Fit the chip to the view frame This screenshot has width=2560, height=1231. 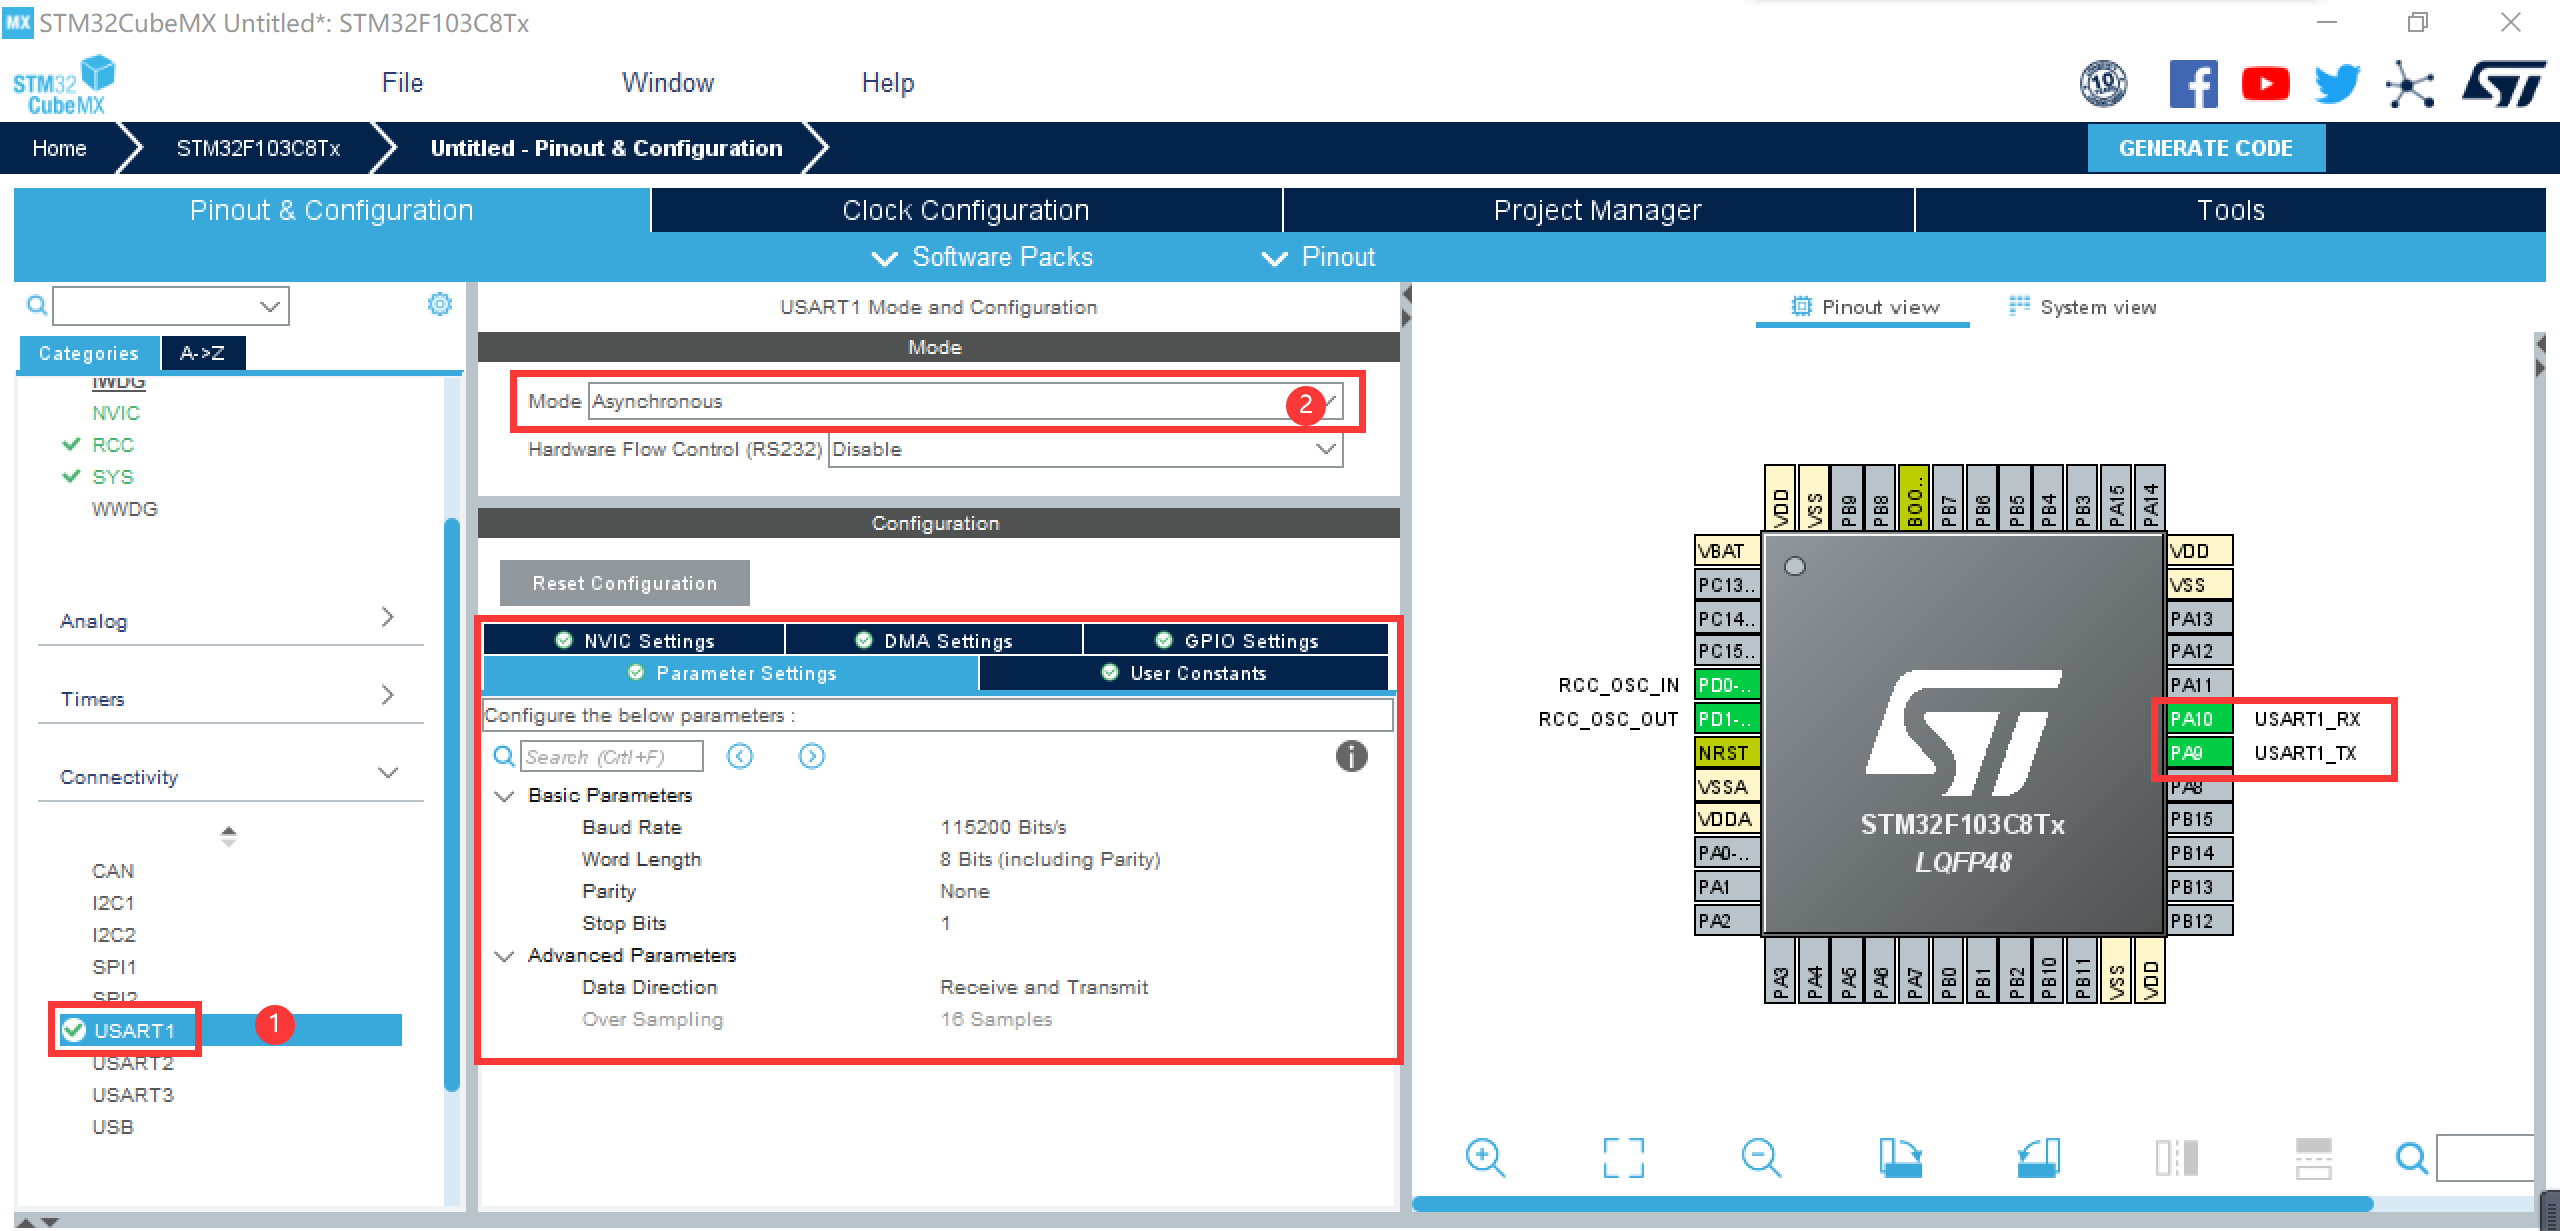coord(1623,1158)
